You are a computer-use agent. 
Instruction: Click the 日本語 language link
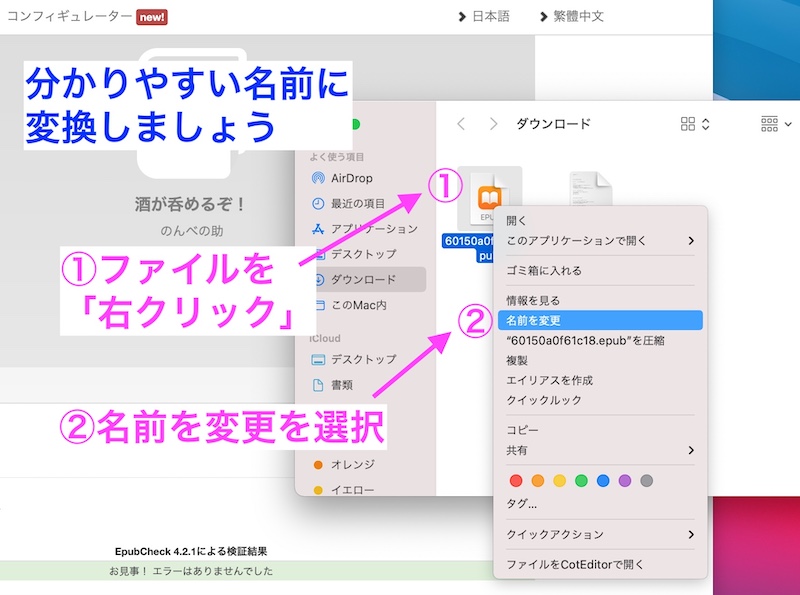[490, 16]
